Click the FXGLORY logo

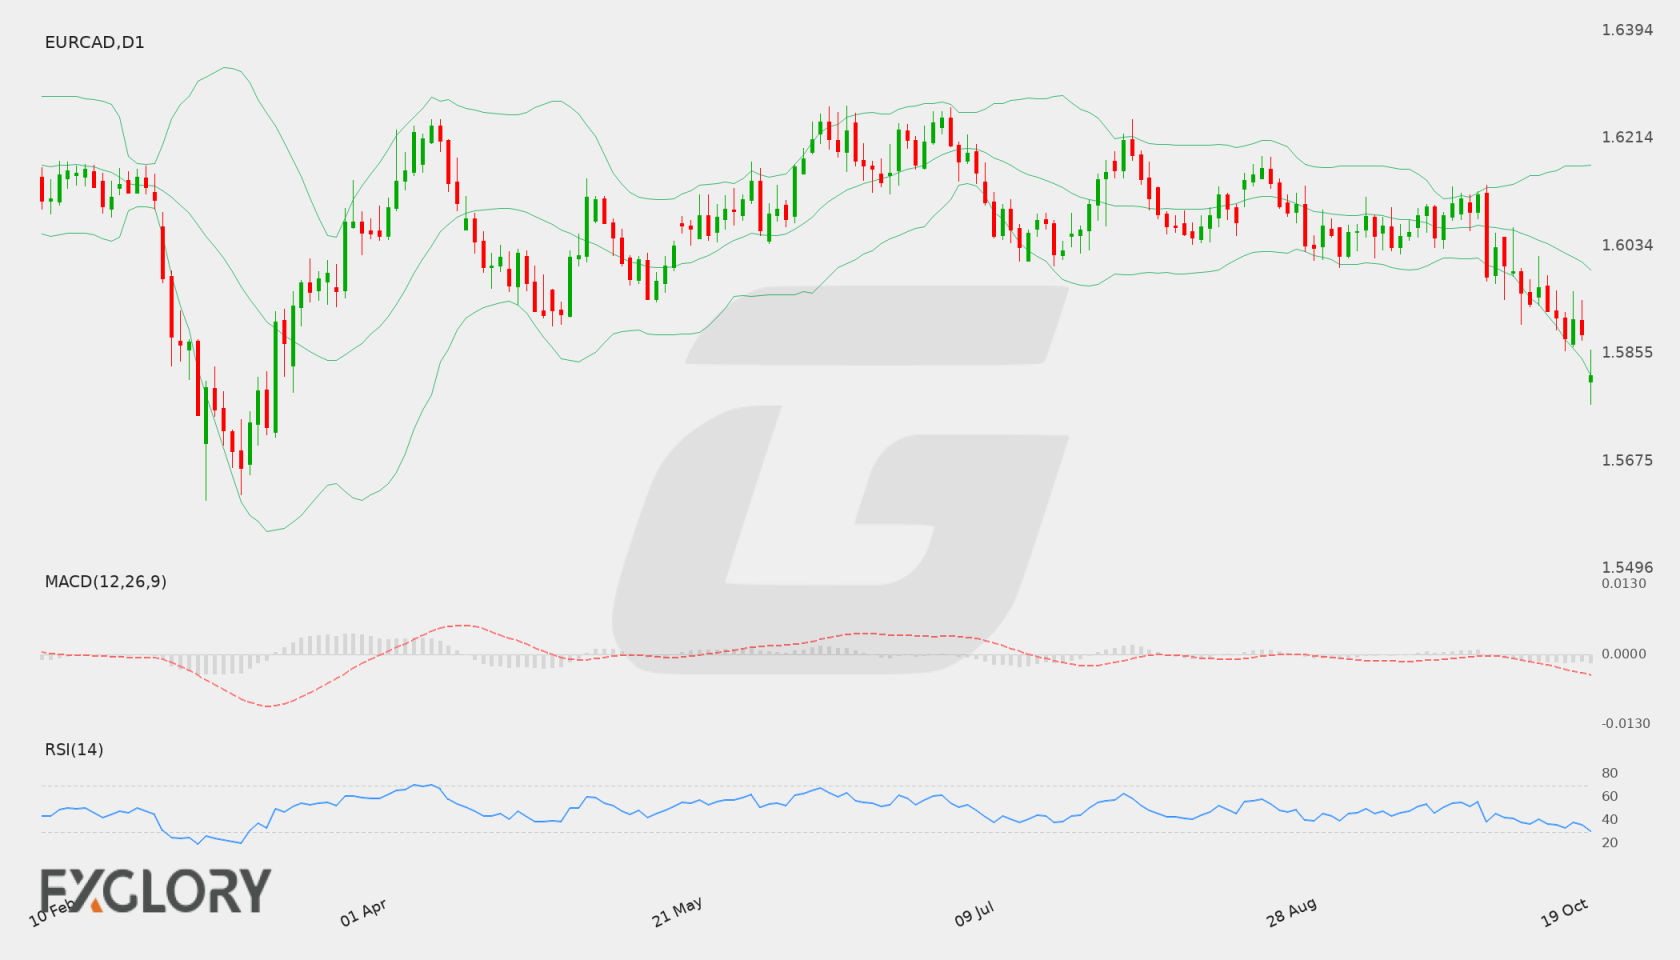(x=155, y=890)
